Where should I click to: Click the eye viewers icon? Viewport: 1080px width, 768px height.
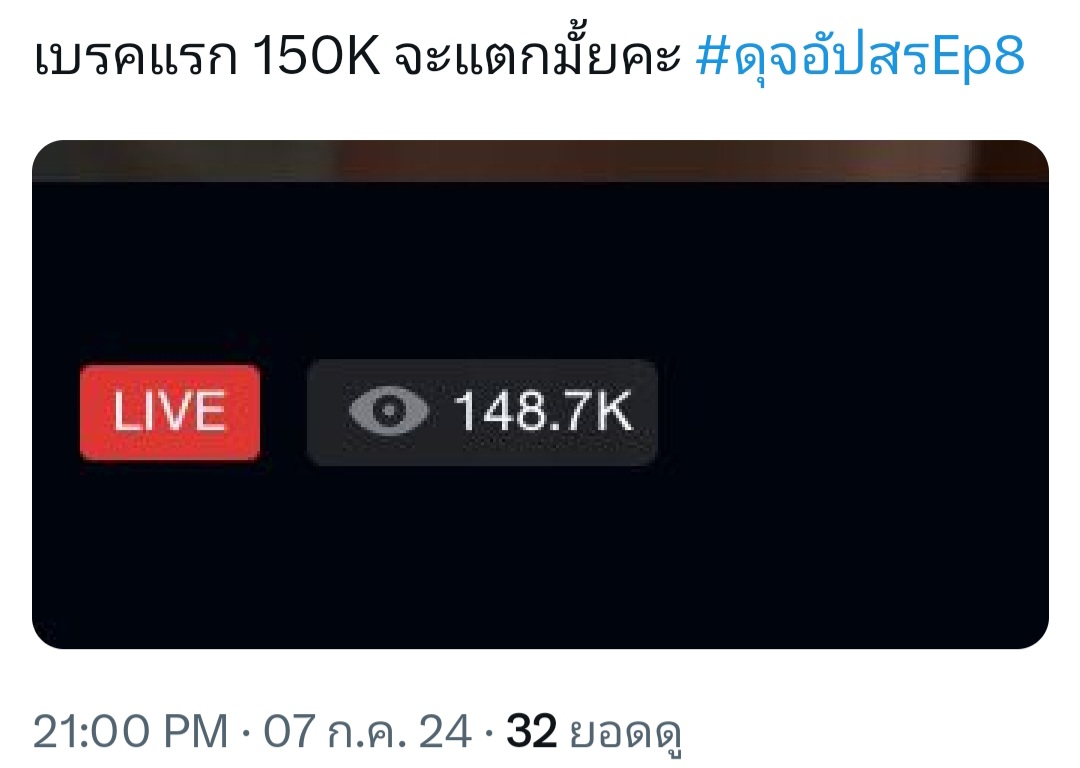click(x=388, y=411)
